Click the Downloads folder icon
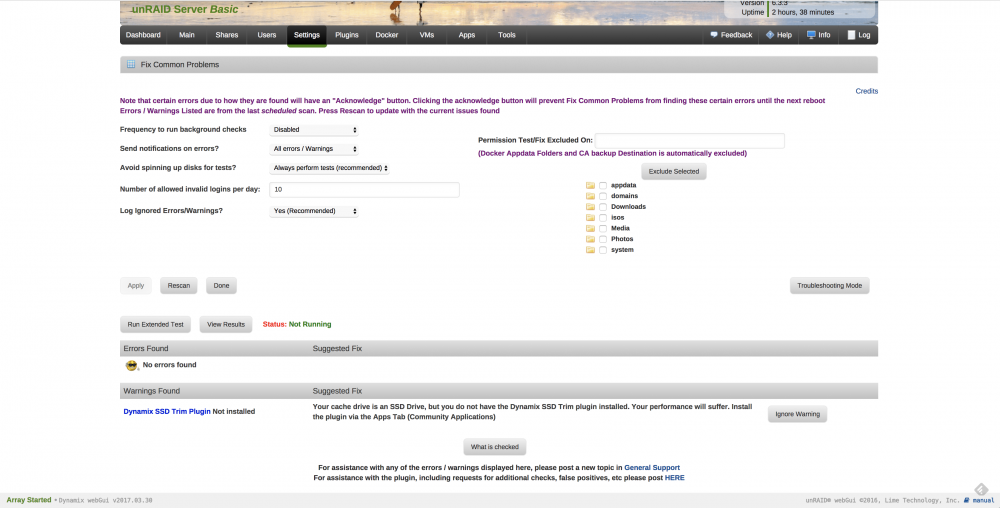Screen dimensions: 1000x508 click(x=590, y=207)
